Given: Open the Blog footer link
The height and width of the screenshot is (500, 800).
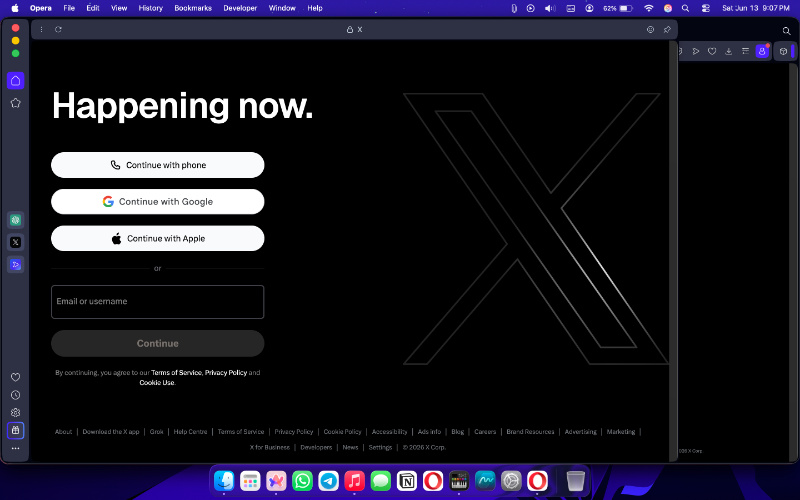Looking at the screenshot, I should [458, 432].
